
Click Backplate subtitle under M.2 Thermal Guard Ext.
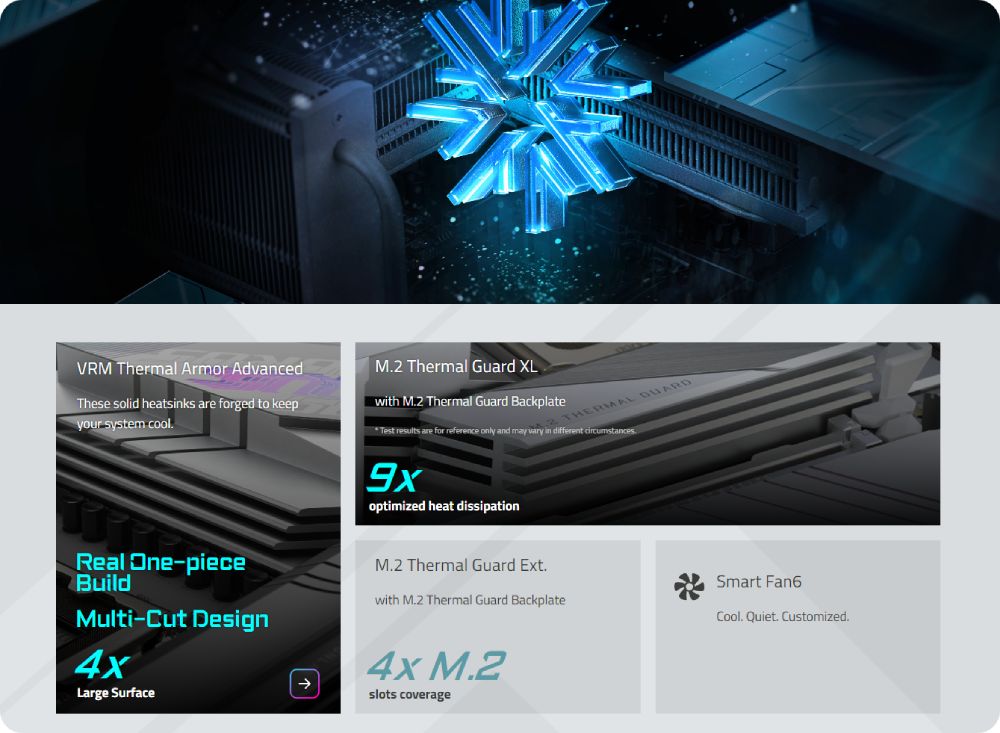click(470, 600)
